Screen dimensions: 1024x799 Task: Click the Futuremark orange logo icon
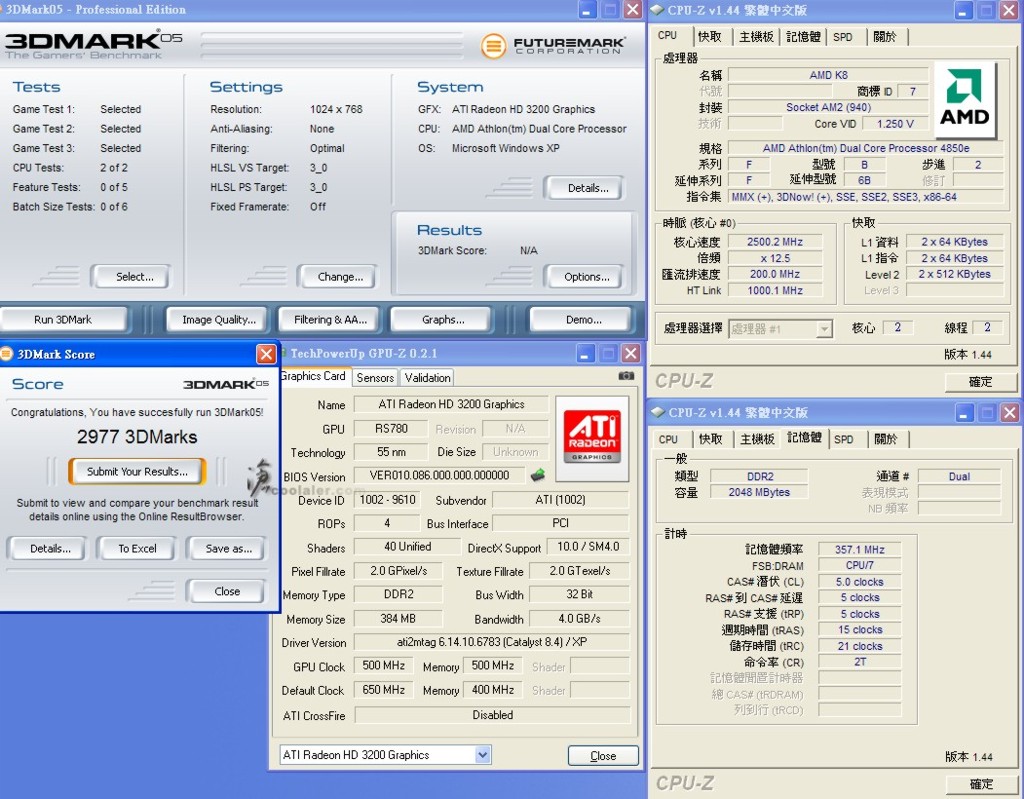tap(493, 46)
